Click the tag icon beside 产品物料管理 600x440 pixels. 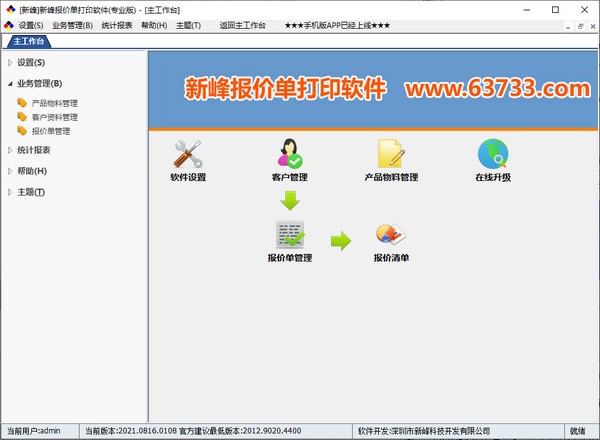pyautogui.click(x=22, y=103)
